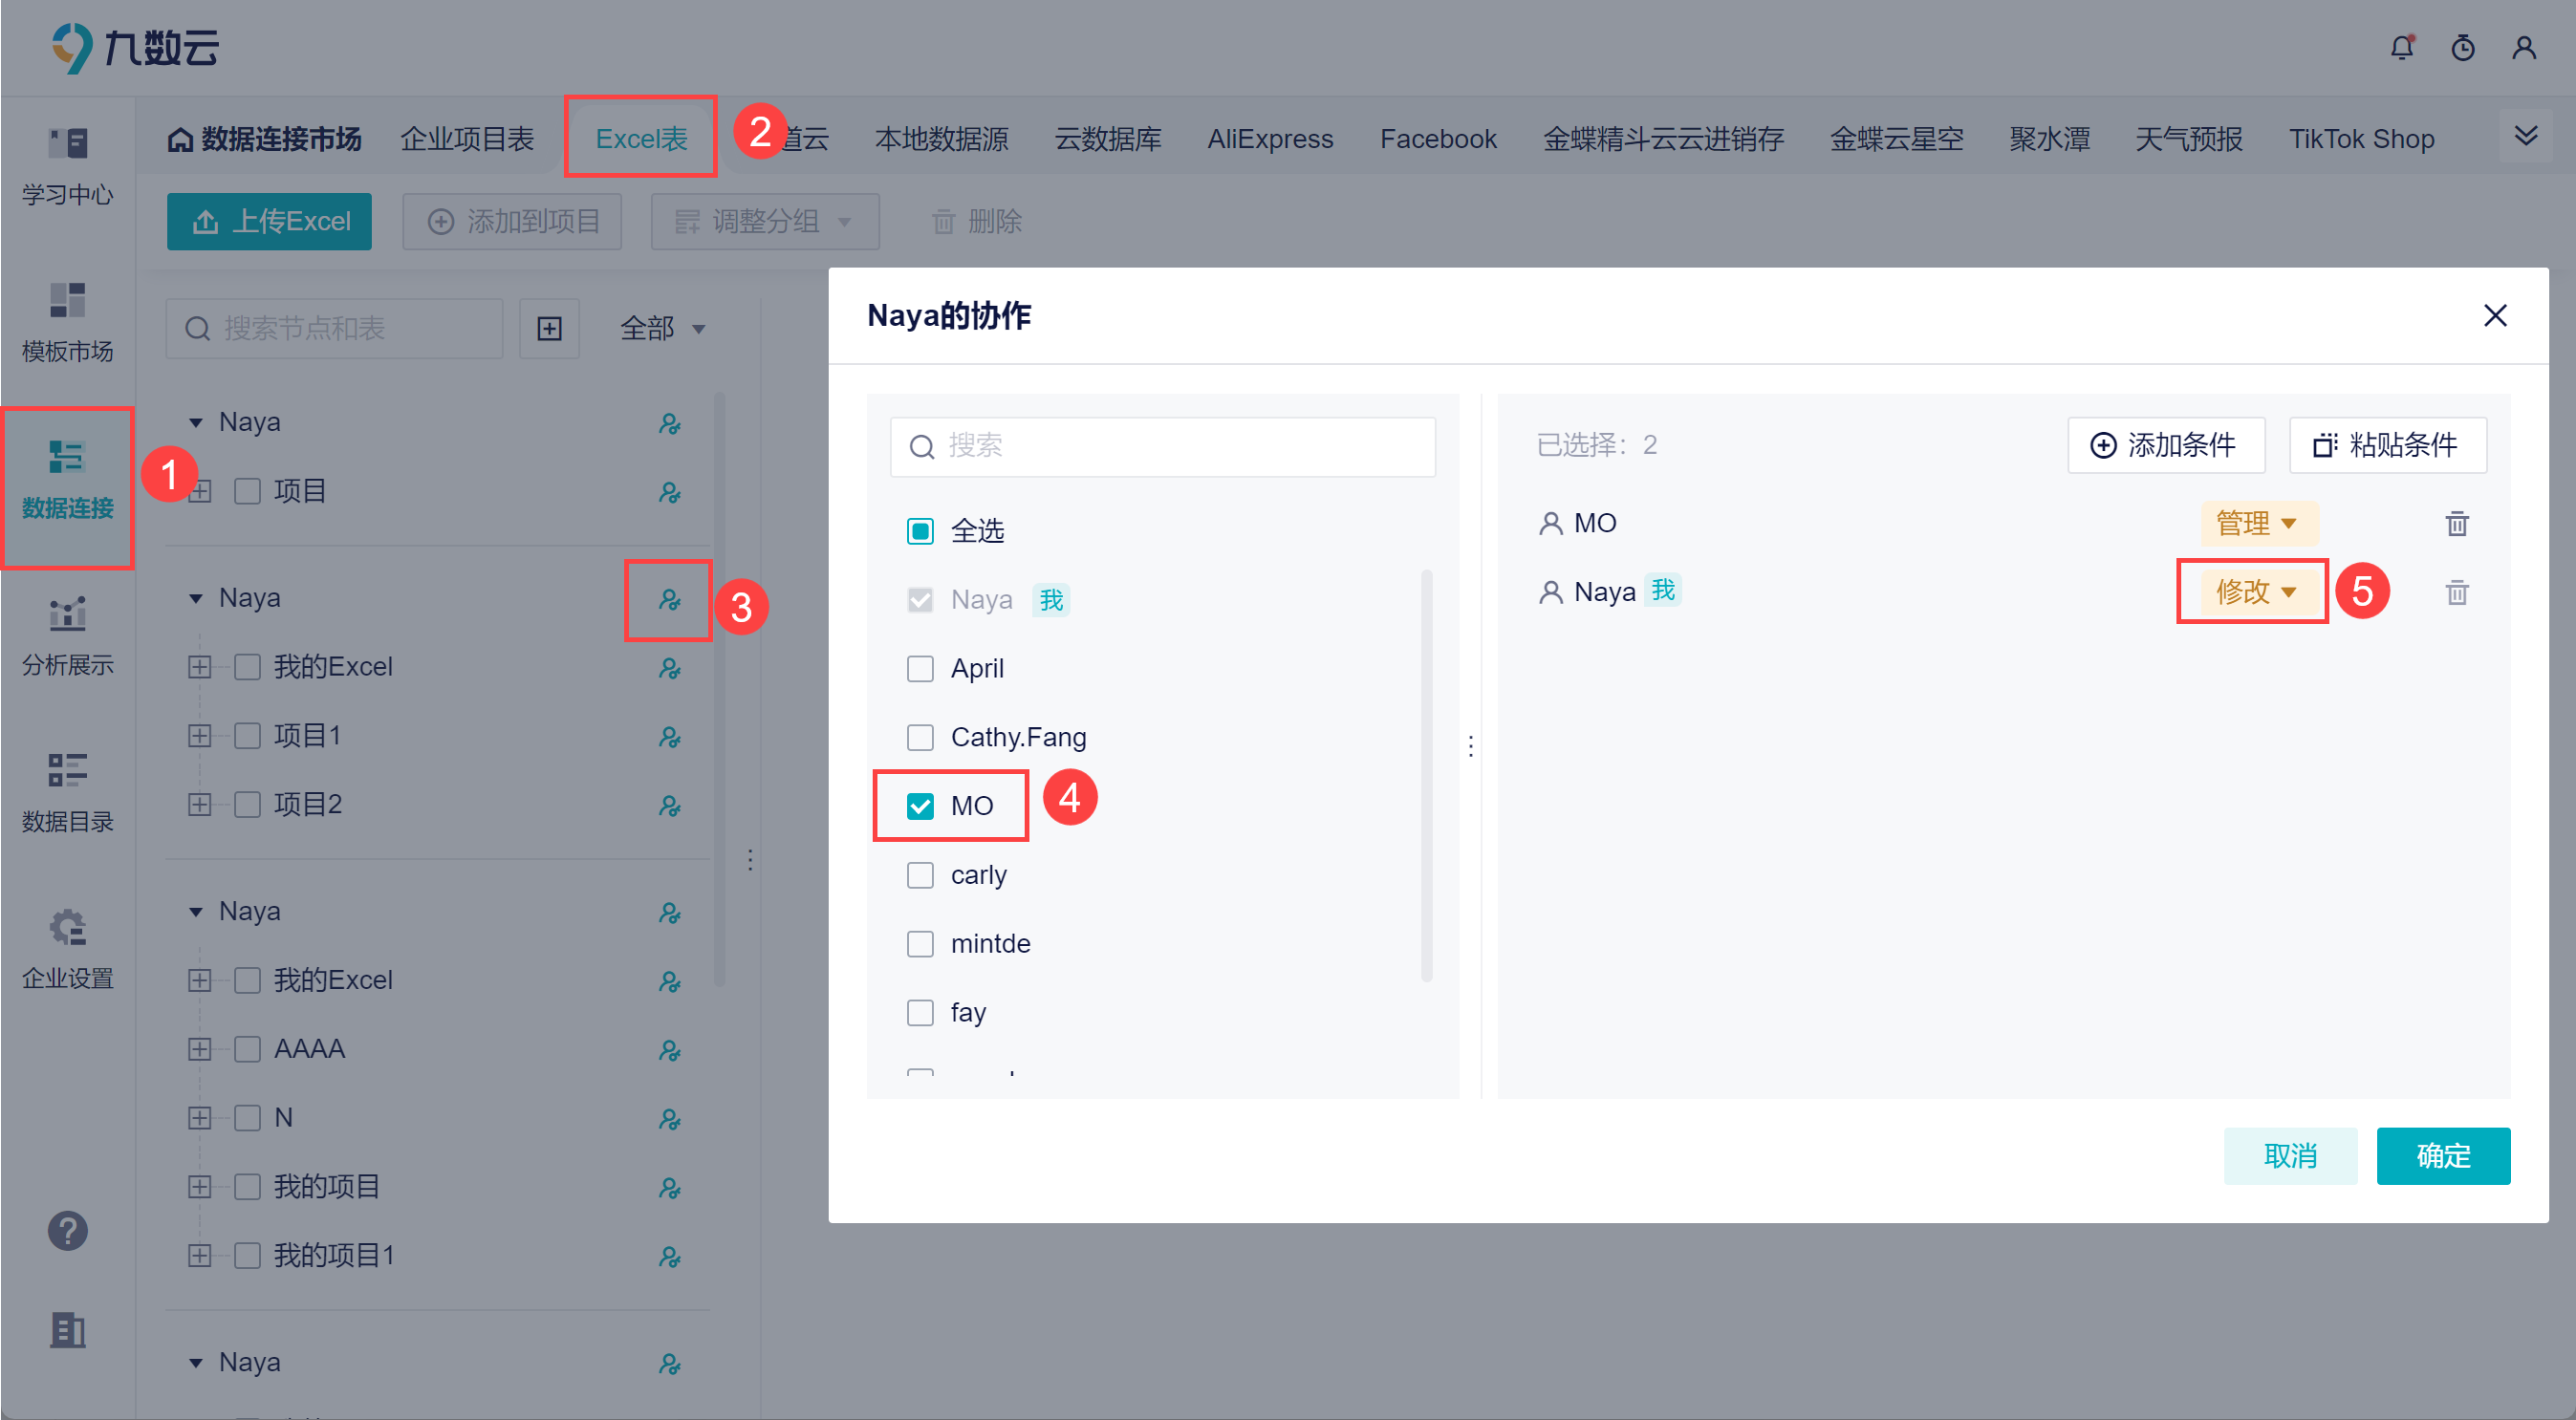This screenshot has height=1420, width=2576.
Task: Open 企业设置 in the sidebar
Action: click(67, 949)
